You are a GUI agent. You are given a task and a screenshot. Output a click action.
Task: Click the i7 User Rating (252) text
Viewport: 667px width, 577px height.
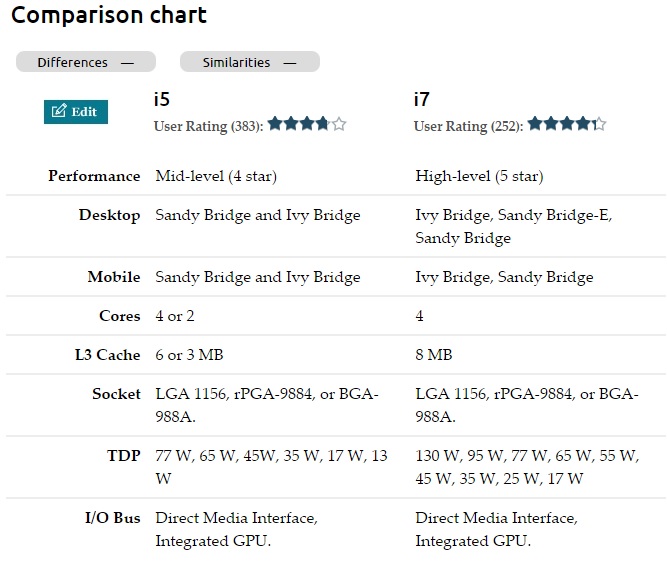point(468,126)
